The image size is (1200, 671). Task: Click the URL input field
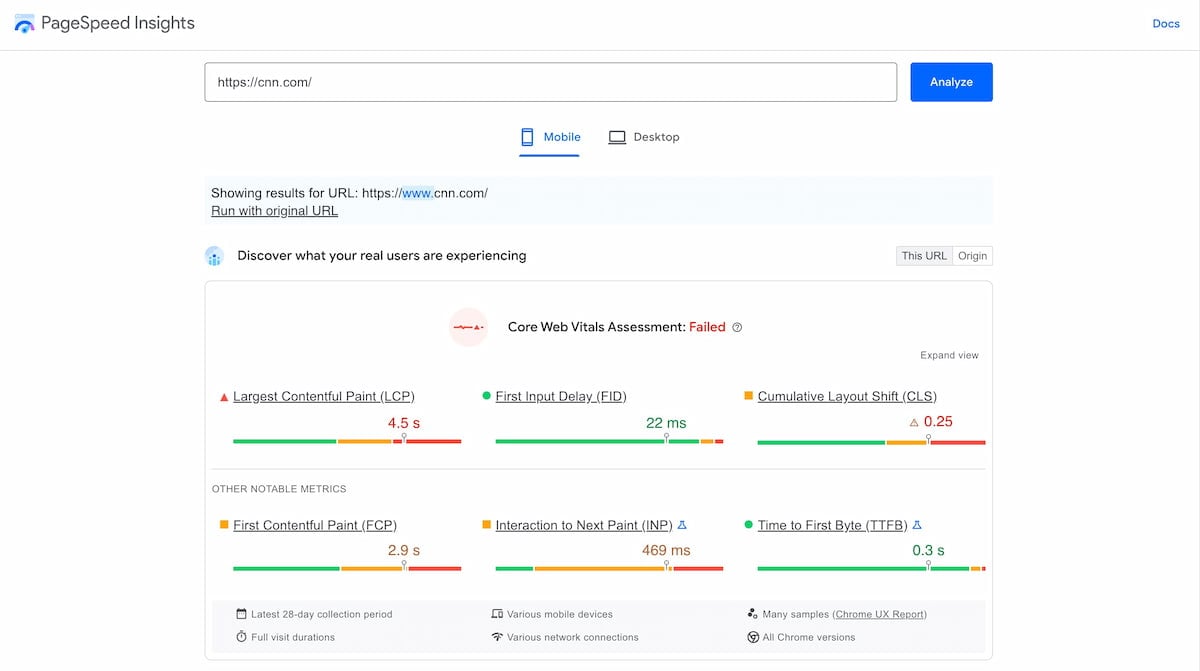550,81
